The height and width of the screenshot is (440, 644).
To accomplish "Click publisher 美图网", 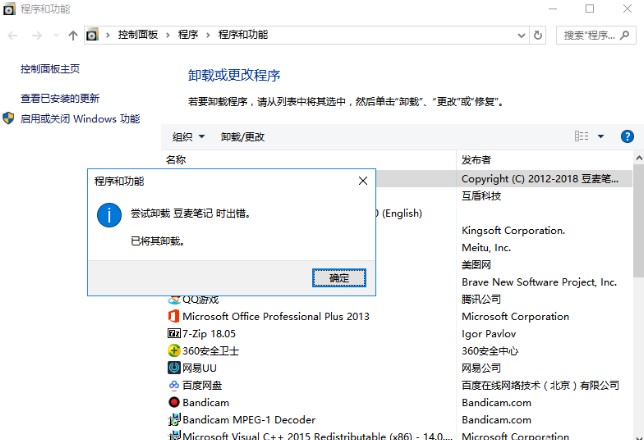I will (476, 265).
